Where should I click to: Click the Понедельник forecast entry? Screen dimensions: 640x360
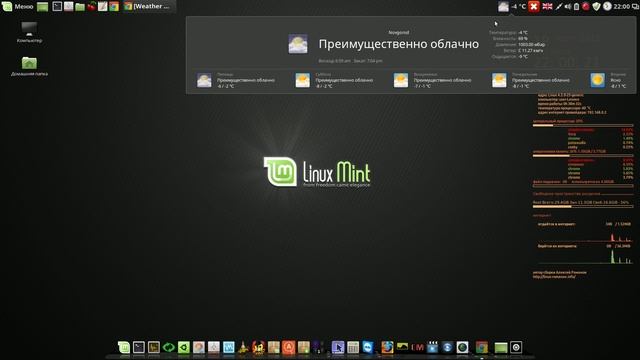click(531, 80)
